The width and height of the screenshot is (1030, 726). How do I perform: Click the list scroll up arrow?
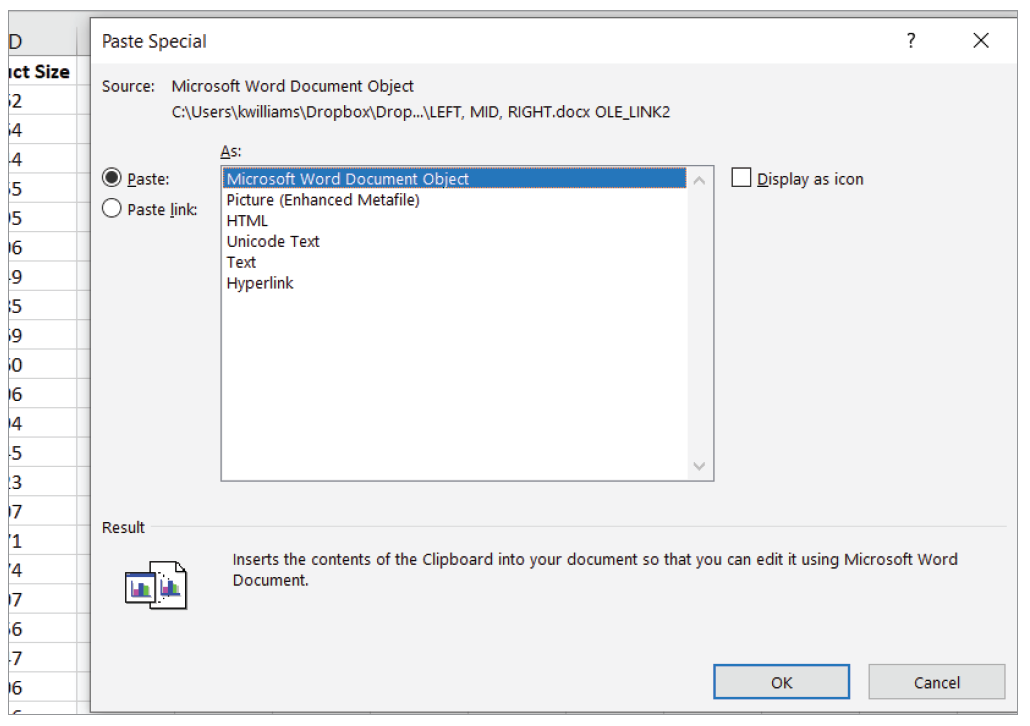point(699,181)
